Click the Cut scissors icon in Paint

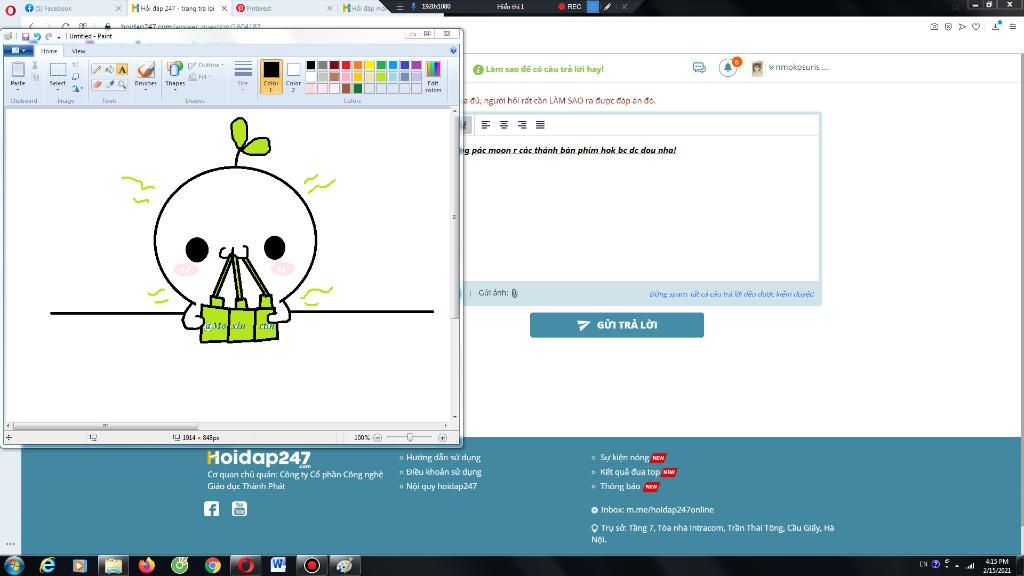35,65
